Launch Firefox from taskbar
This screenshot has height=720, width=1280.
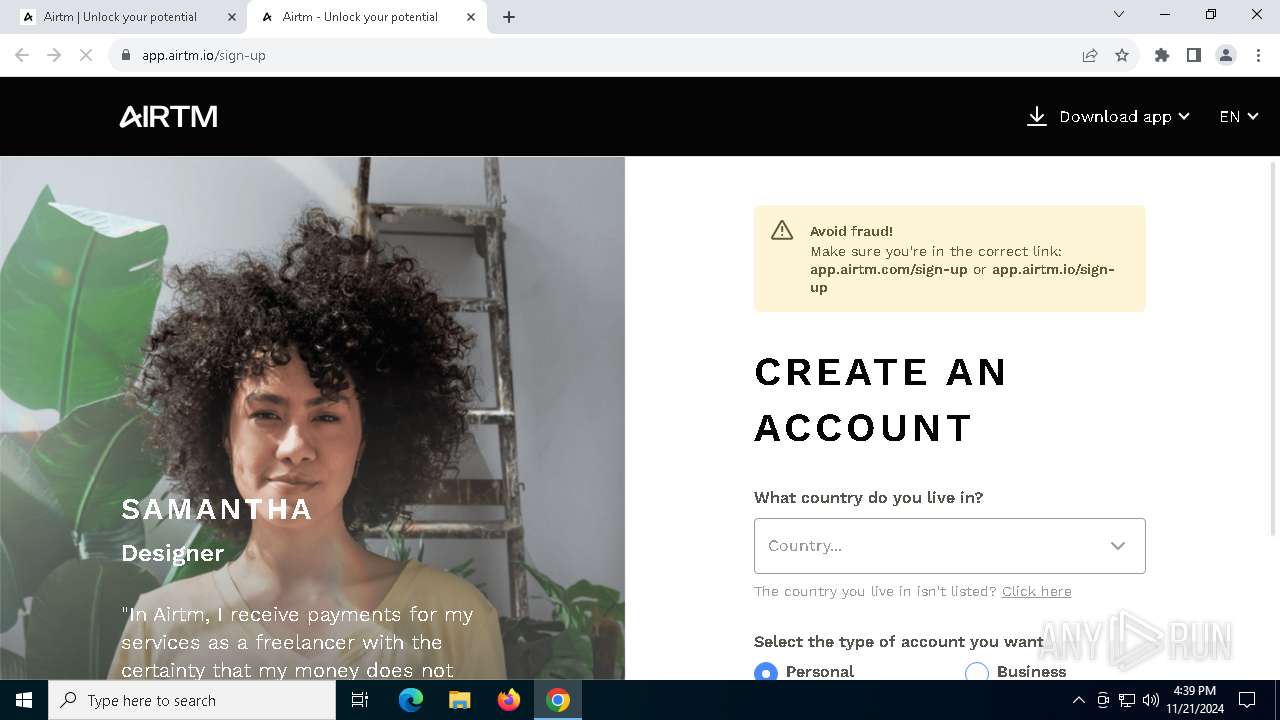coord(509,700)
